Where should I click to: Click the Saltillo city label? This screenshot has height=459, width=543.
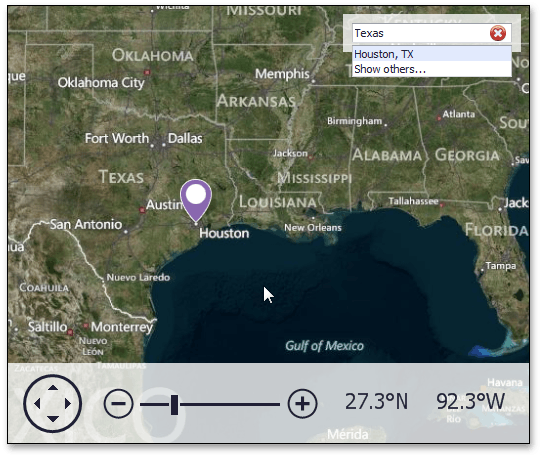[x=47, y=327]
